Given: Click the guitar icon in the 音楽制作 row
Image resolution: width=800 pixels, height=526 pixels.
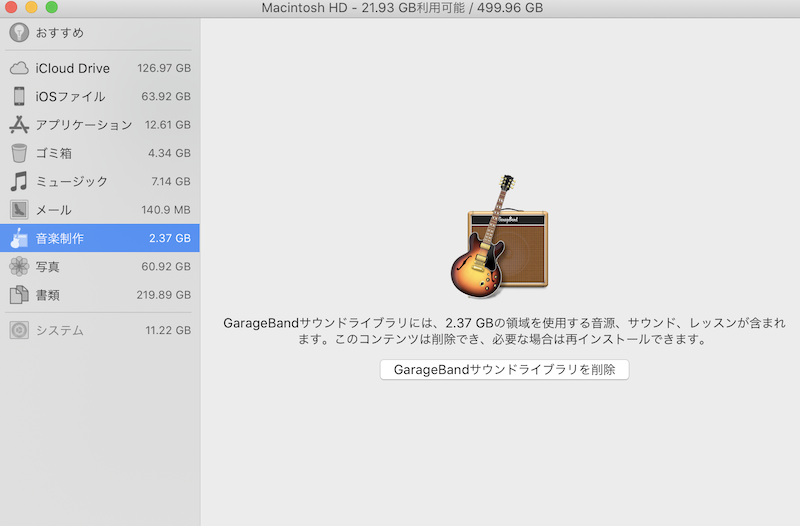Looking at the screenshot, I should click(18, 238).
